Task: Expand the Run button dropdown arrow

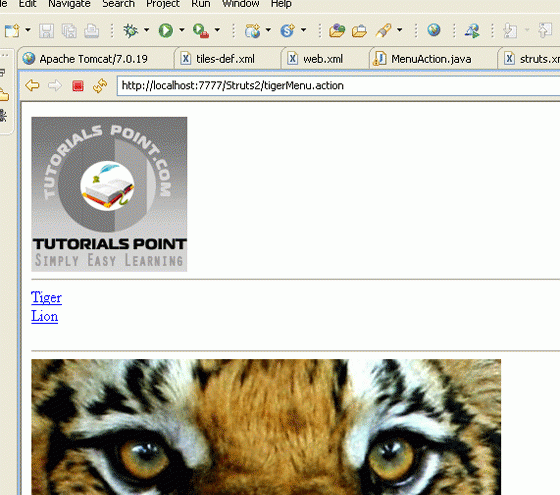Action: coord(182,30)
